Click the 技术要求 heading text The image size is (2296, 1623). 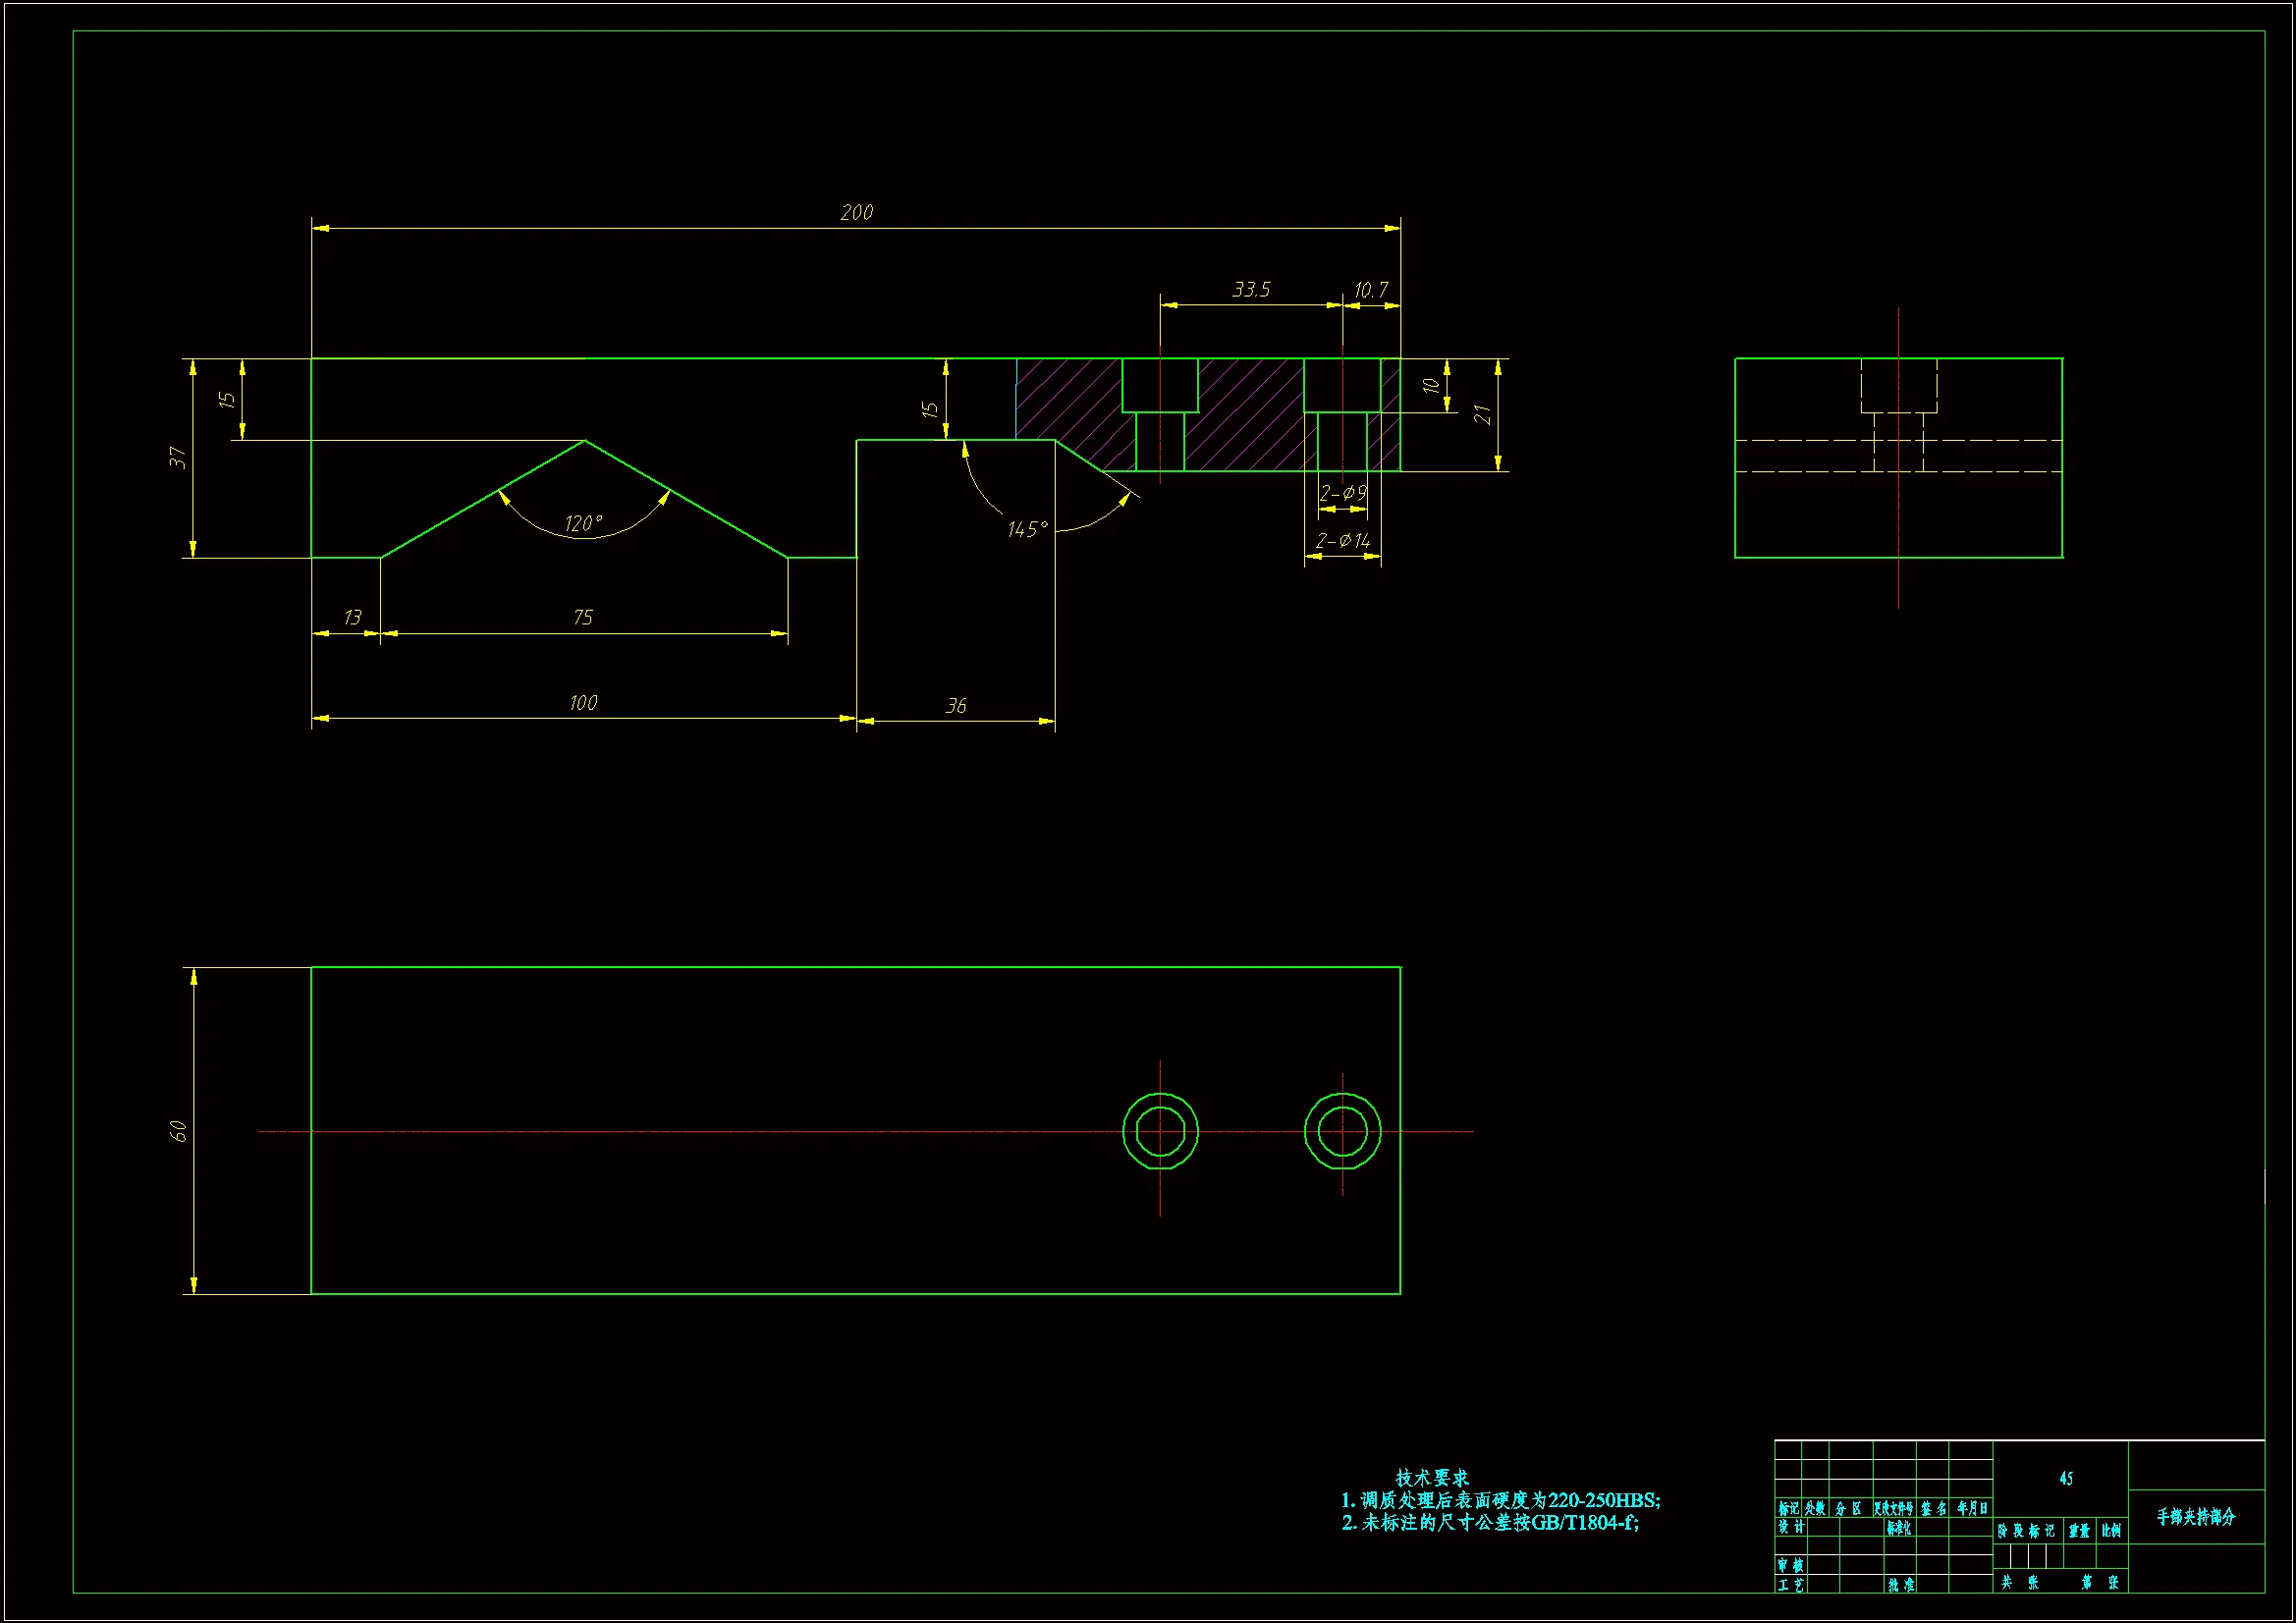(x=1432, y=1477)
